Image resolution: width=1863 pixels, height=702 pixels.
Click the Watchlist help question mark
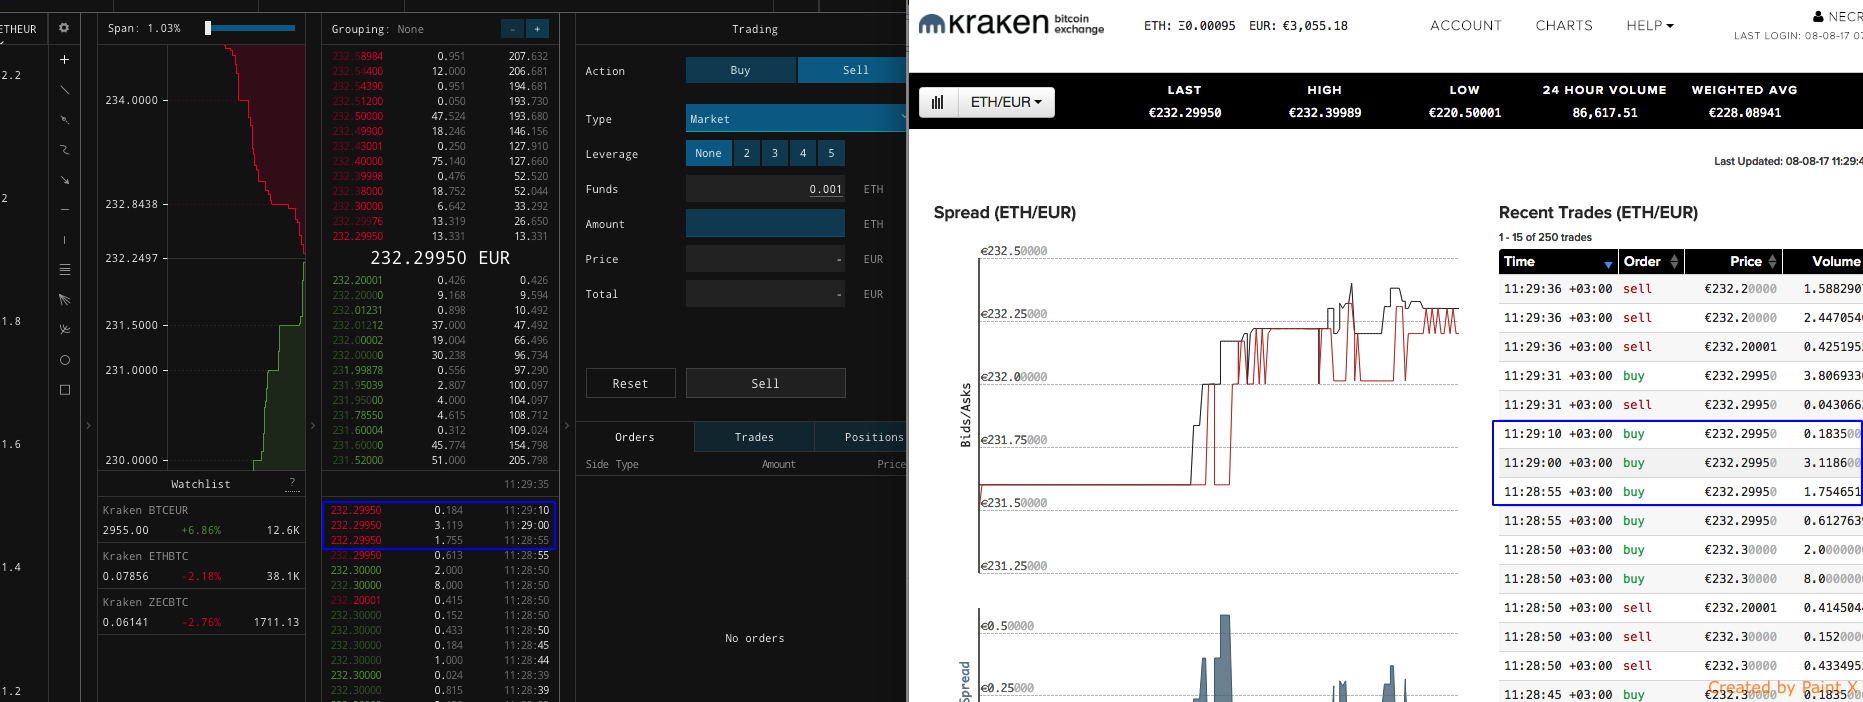pos(292,483)
